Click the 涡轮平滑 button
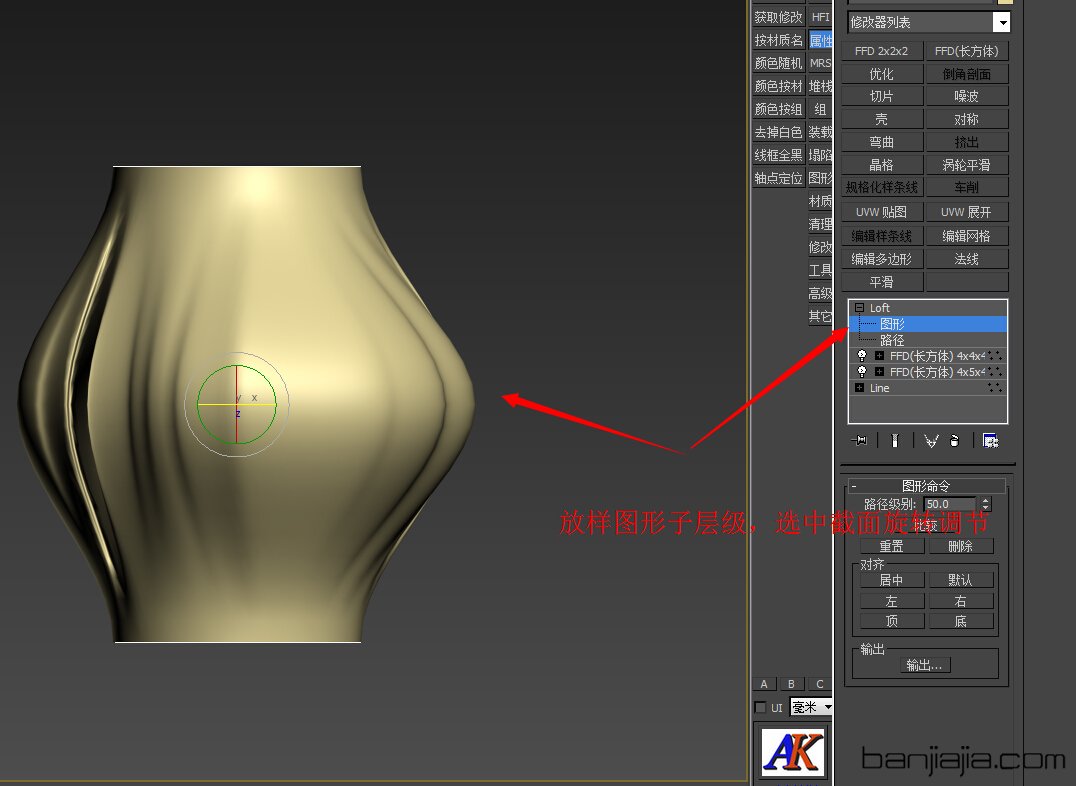The width and height of the screenshot is (1076, 786). (x=966, y=165)
